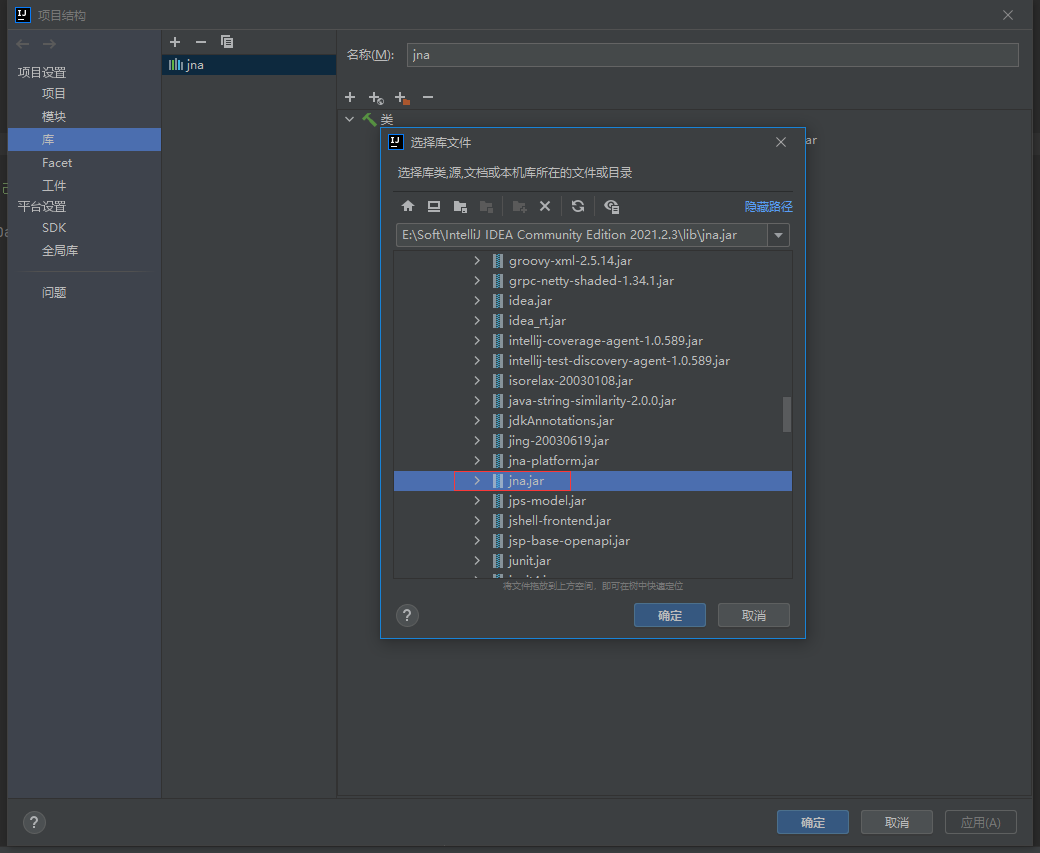Viewport: 1040px width, 853px height.
Task: Click the delete X icon in chooser toolbar
Action: point(545,206)
